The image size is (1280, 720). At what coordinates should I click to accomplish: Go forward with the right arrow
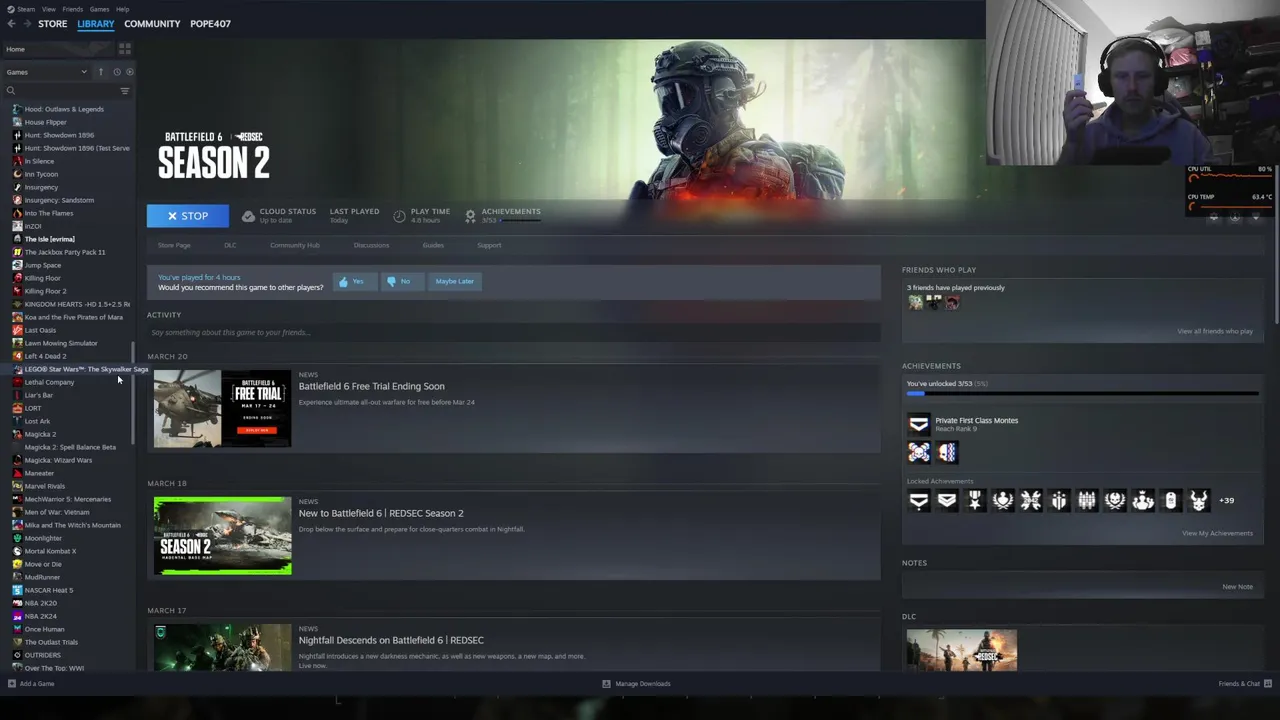click(x=26, y=24)
